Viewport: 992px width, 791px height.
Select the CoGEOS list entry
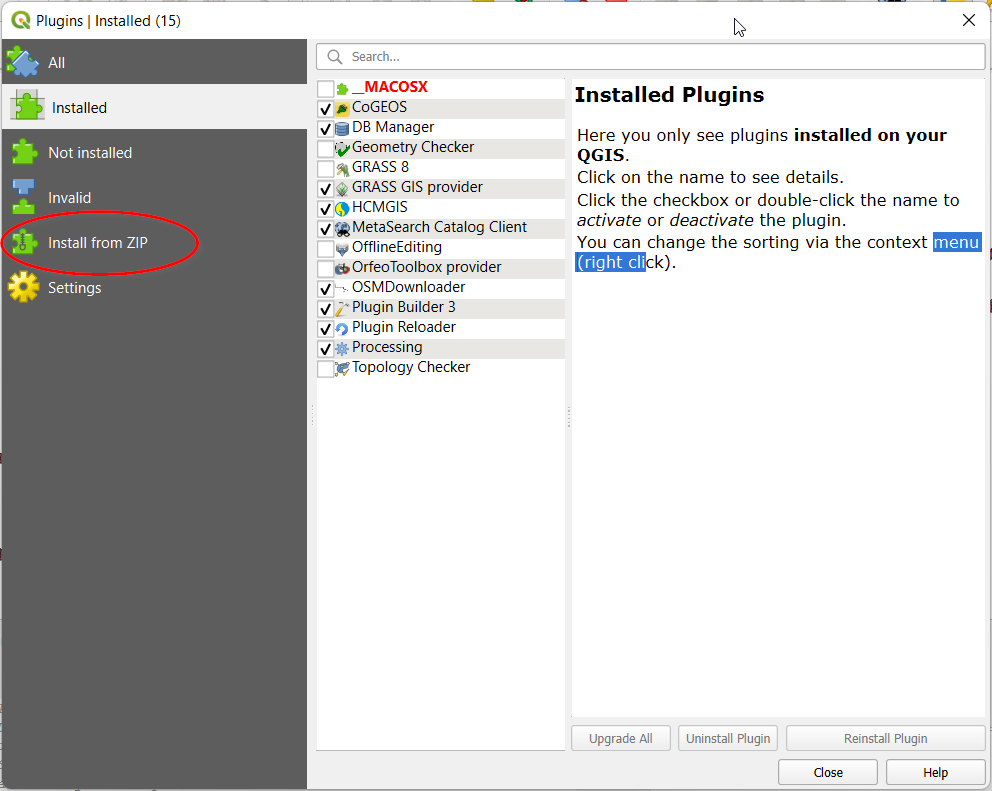(x=379, y=107)
